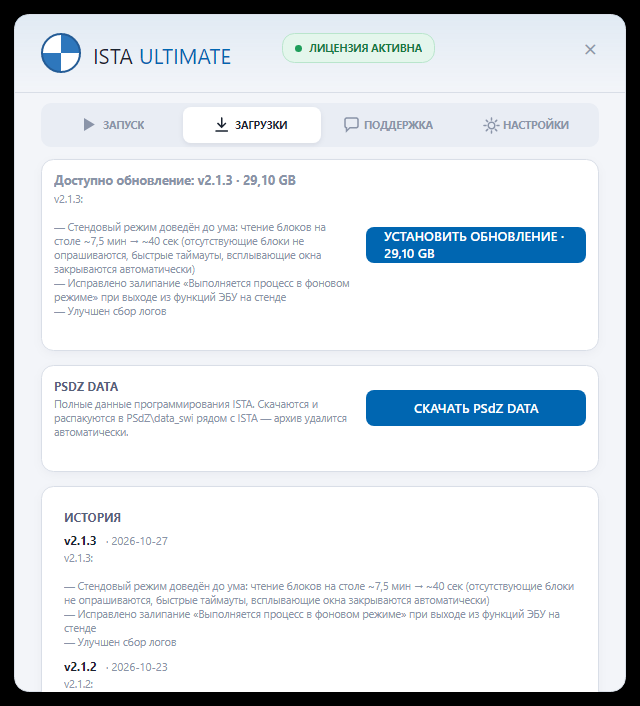
Task: Click the ISTA ULTIMATE title text
Action: coord(162,57)
